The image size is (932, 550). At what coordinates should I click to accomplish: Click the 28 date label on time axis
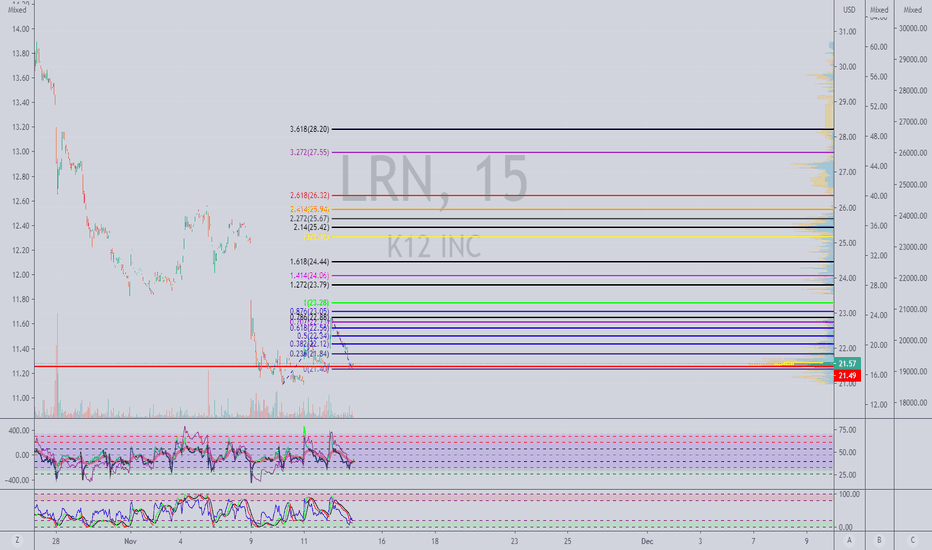tap(56, 541)
